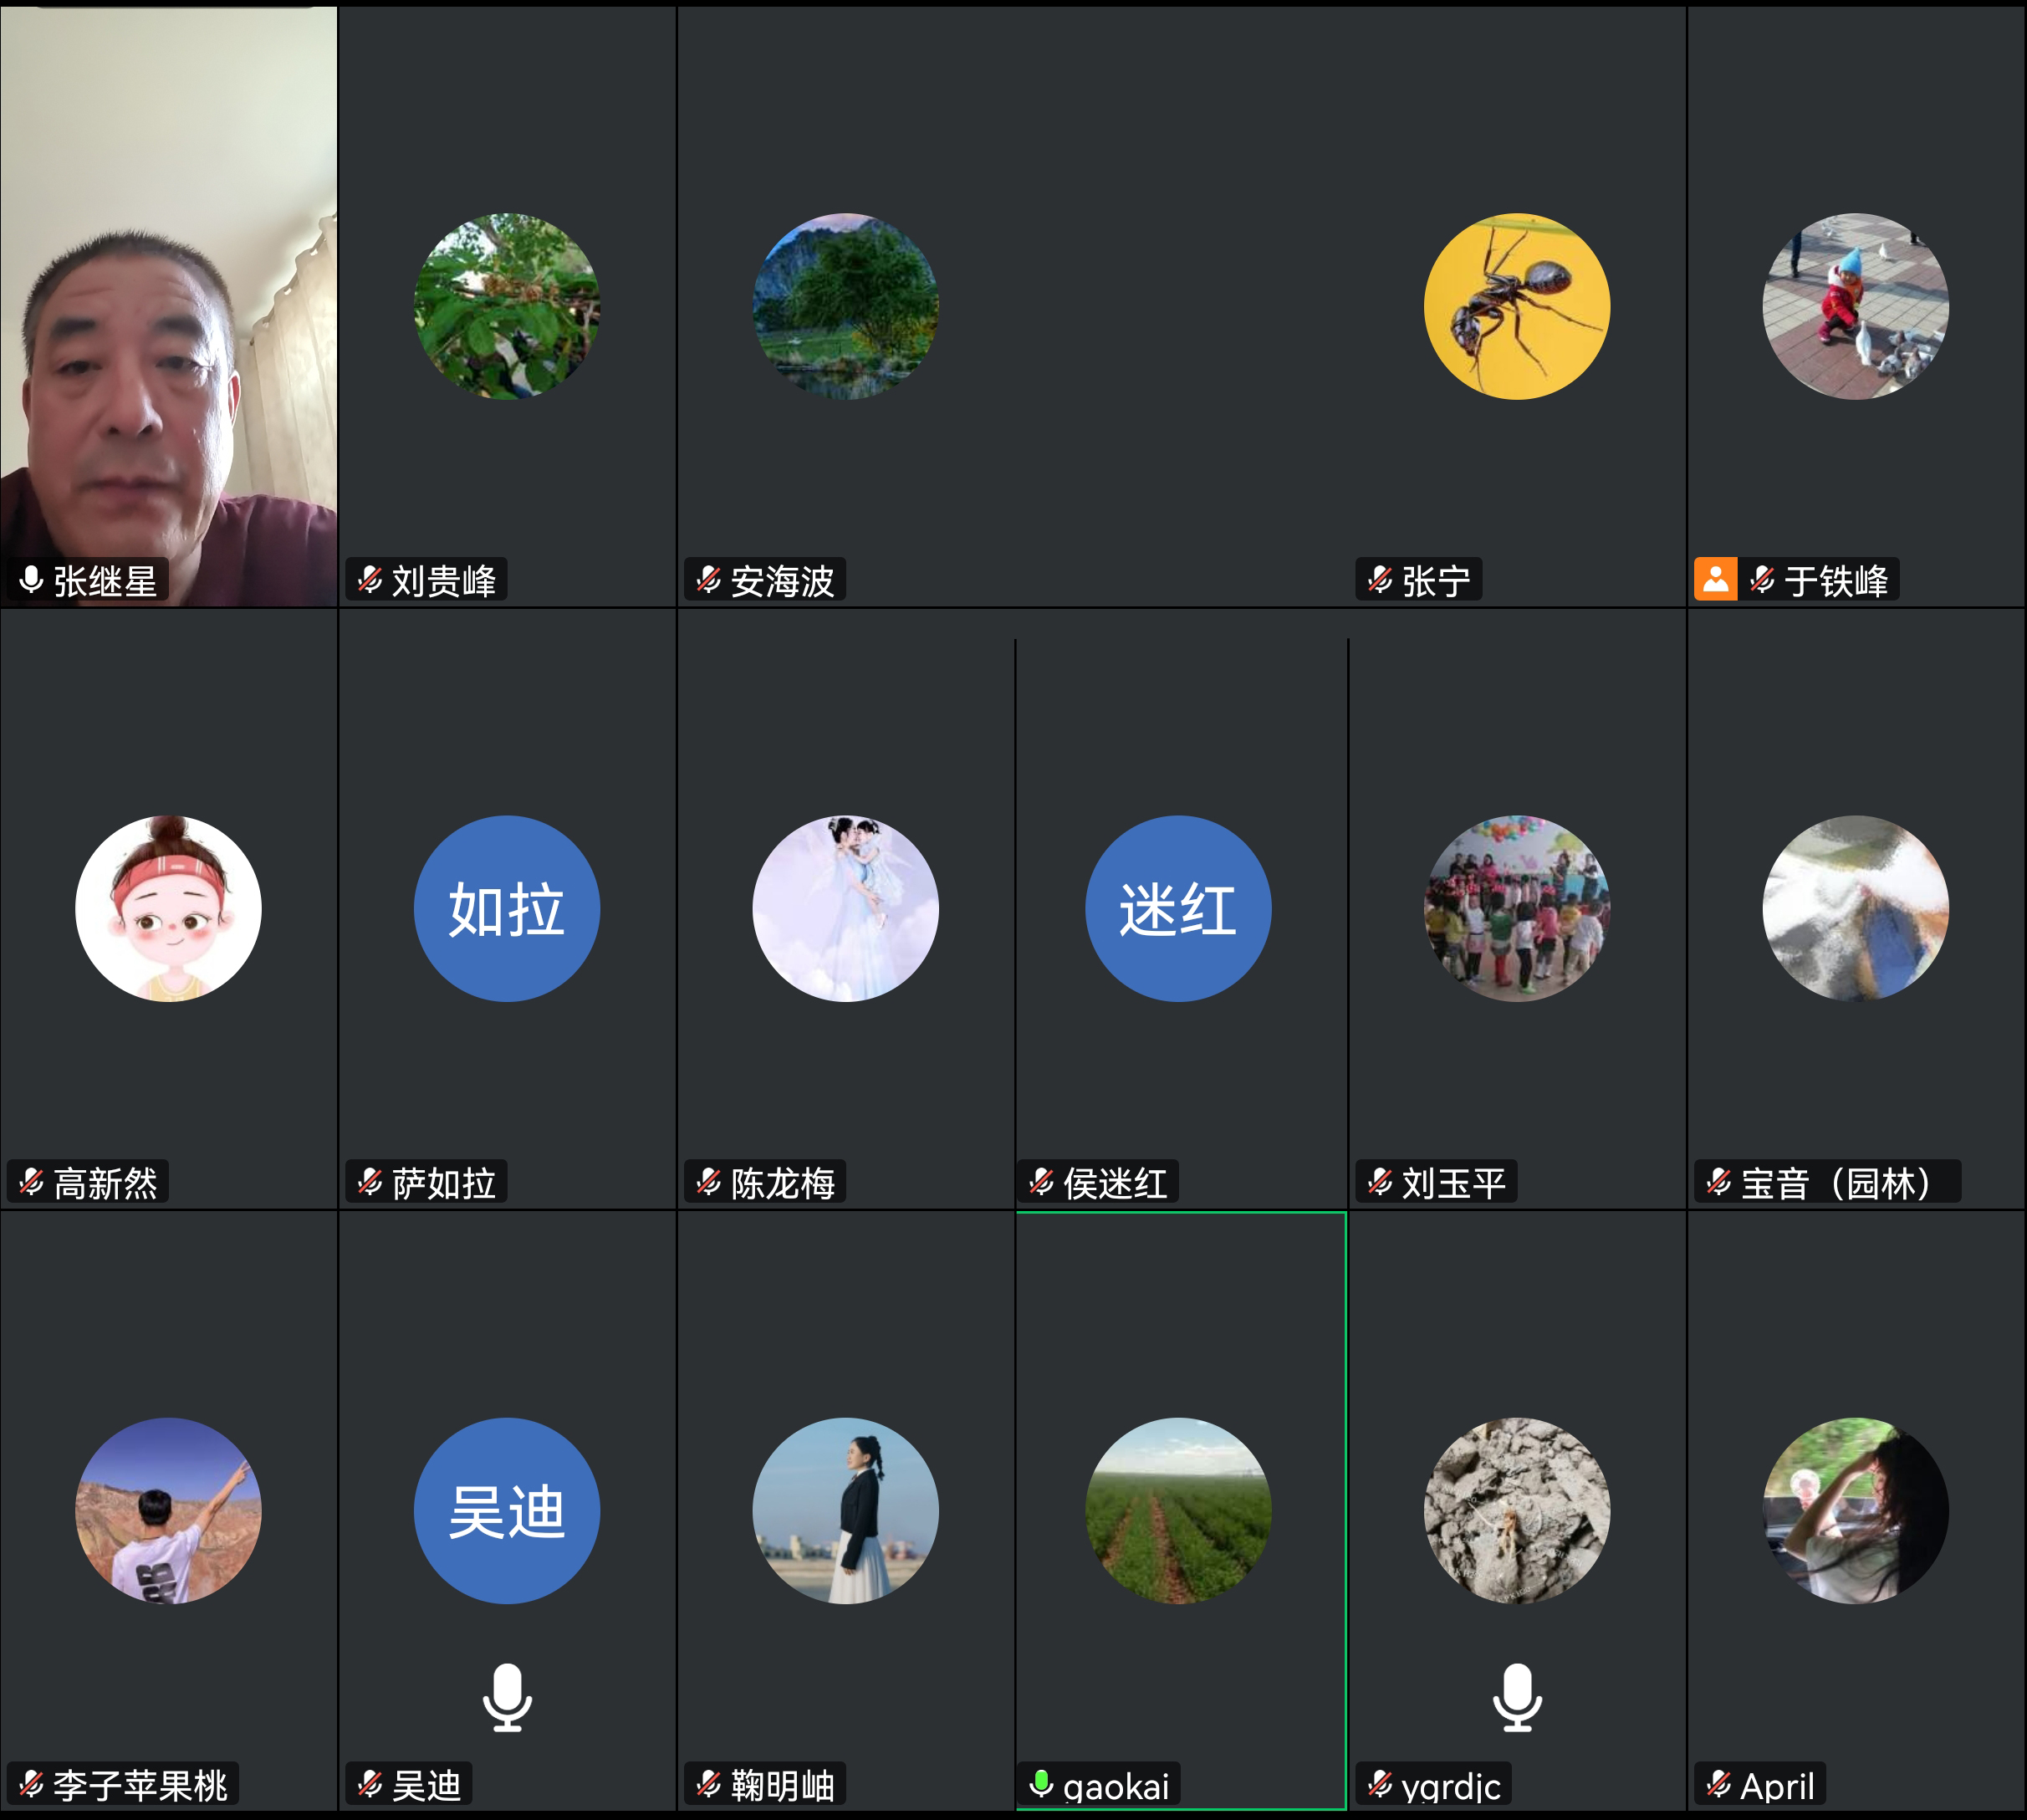Click 陈龙梅's fairy costume avatar
The width and height of the screenshot is (2027, 1820).
pos(845,908)
